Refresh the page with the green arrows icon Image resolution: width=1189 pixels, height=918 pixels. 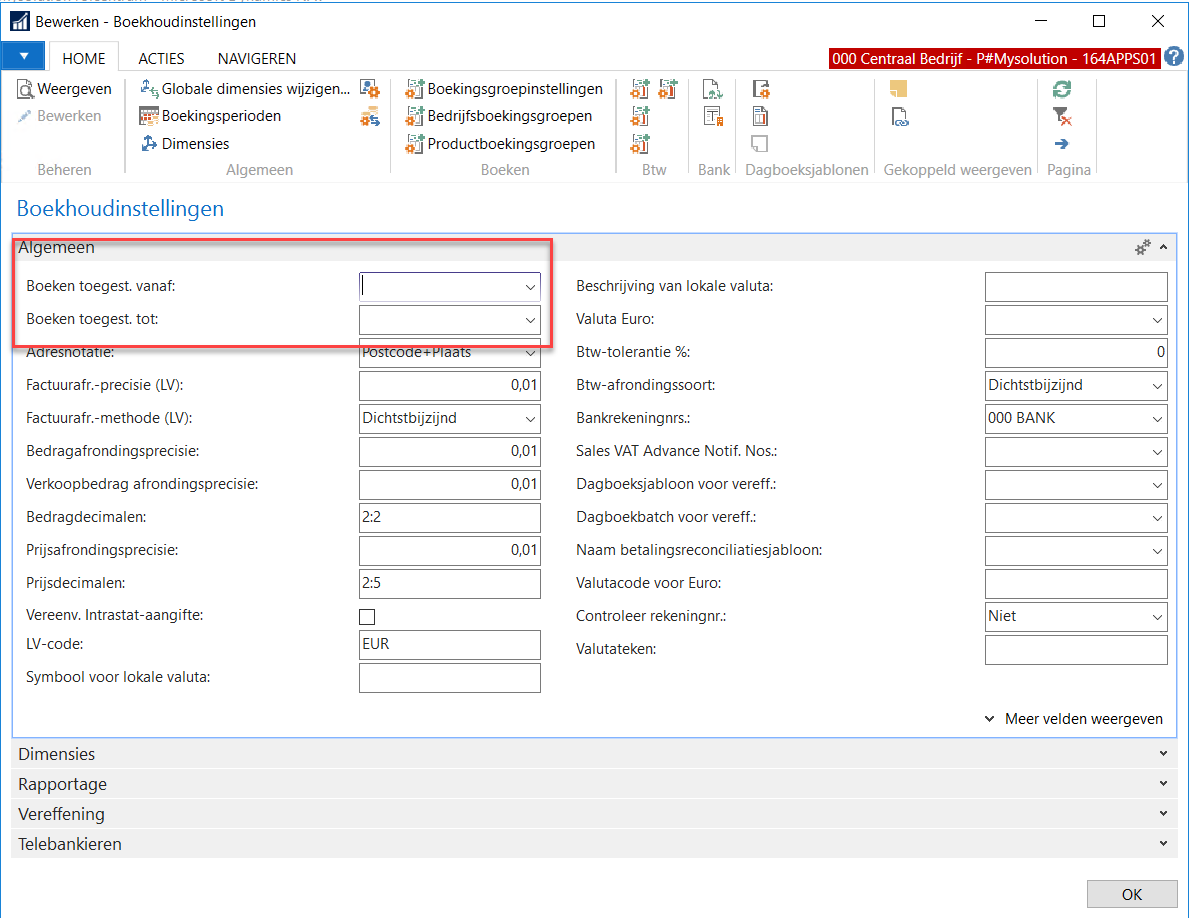click(1062, 89)
